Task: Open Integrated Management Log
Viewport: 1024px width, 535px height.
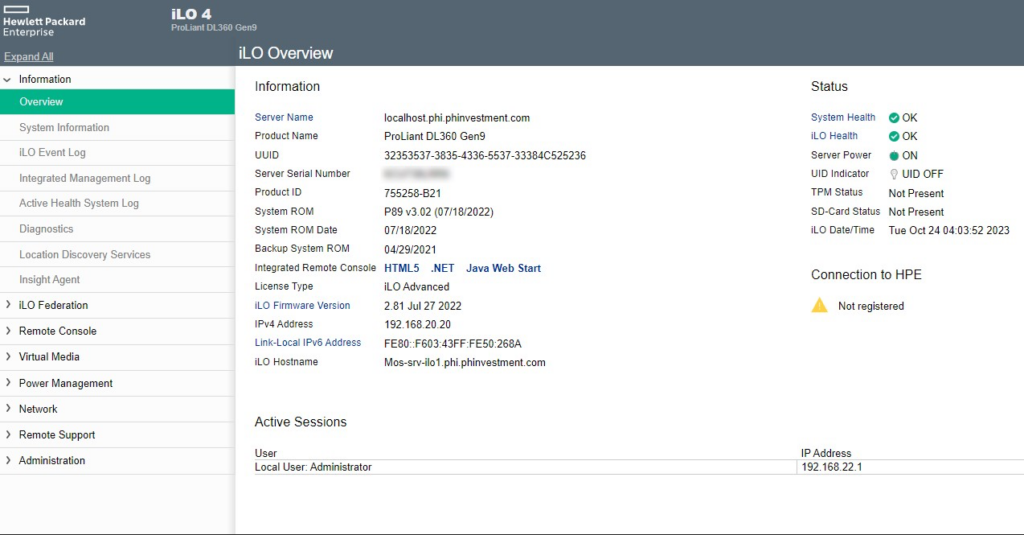Action: tap(118, 178)
